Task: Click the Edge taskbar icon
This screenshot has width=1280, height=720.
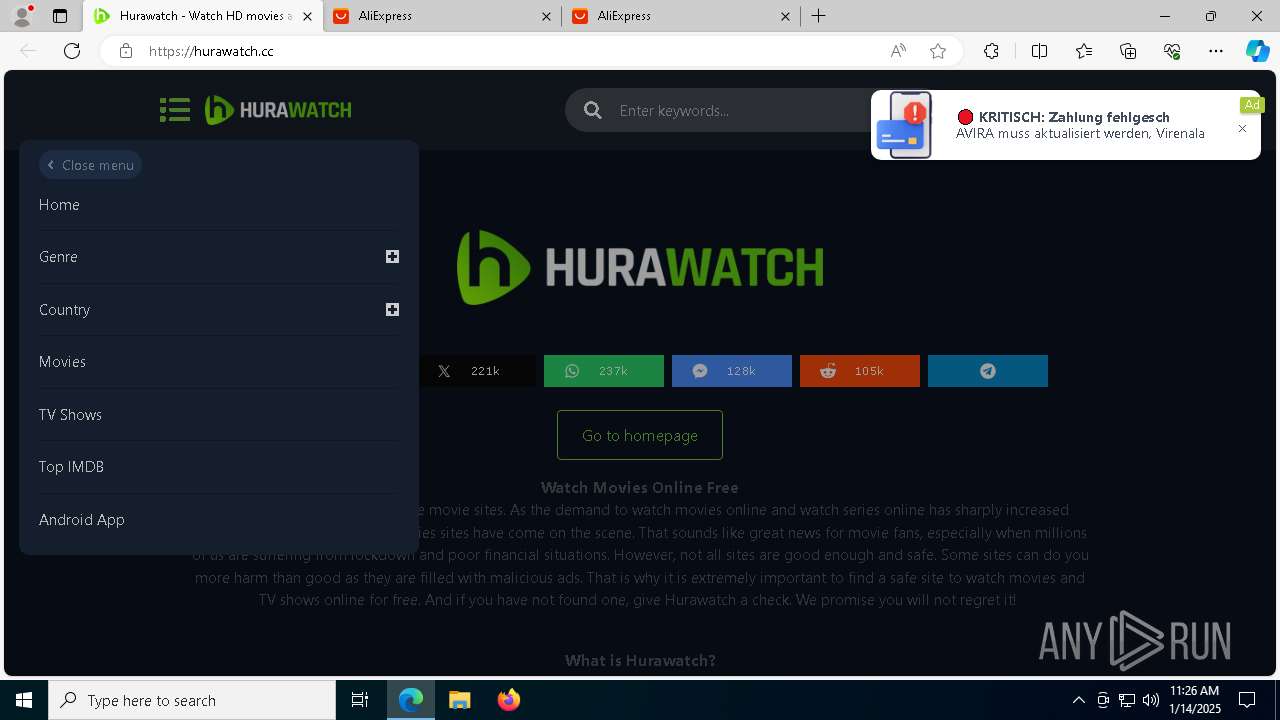Action: (411, 700)
